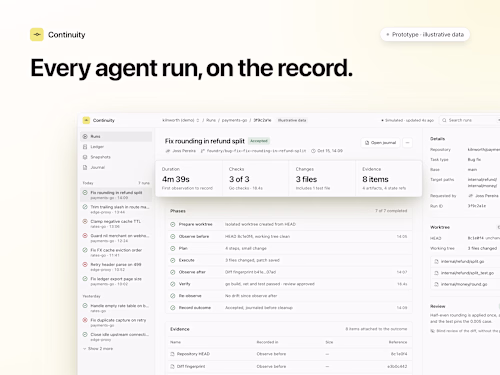Click the Changes 3 files card
Image resolution: width=500 pixels, height=375 pixels.
point(322,179)
